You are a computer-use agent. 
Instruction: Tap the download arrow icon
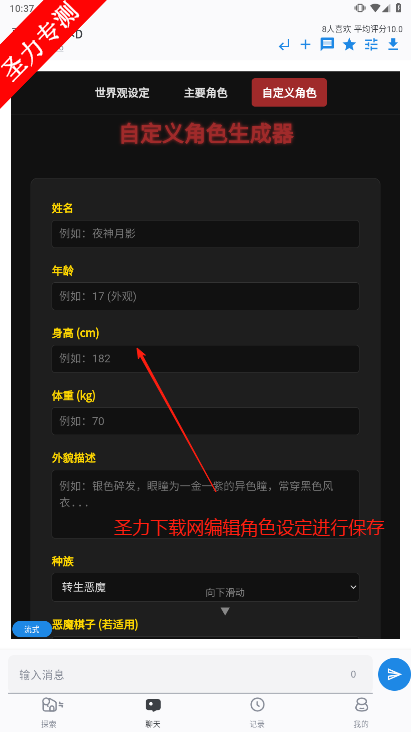(x=393, y=45)
